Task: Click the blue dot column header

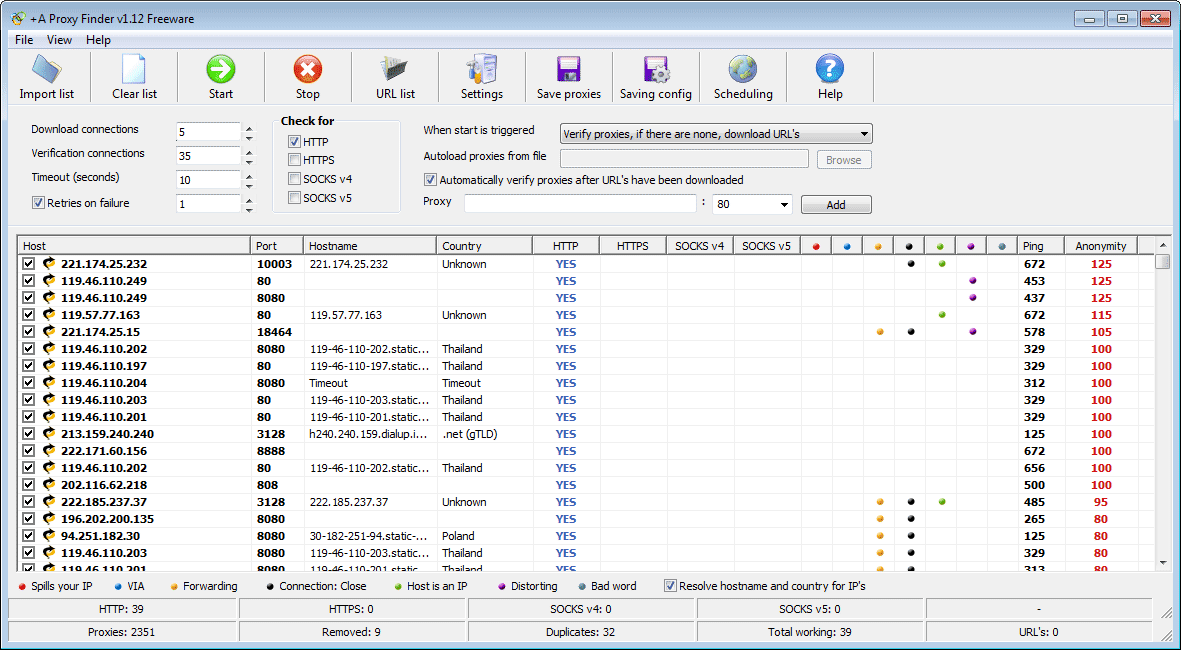Action: point(847,246)
